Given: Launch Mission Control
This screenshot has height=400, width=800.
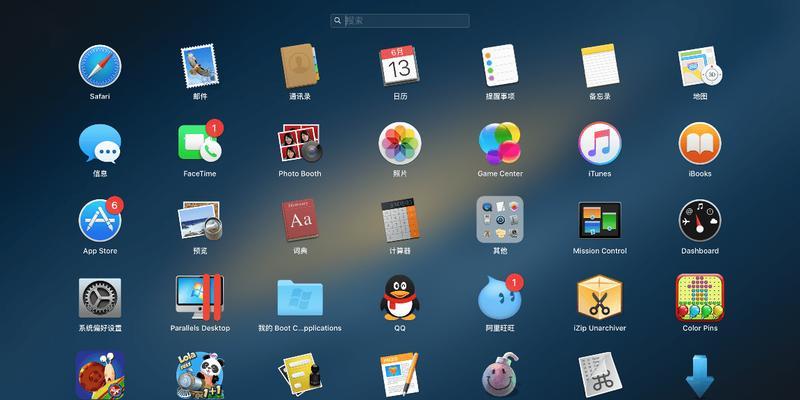Looking at the screenshot, I should (600, 220).
